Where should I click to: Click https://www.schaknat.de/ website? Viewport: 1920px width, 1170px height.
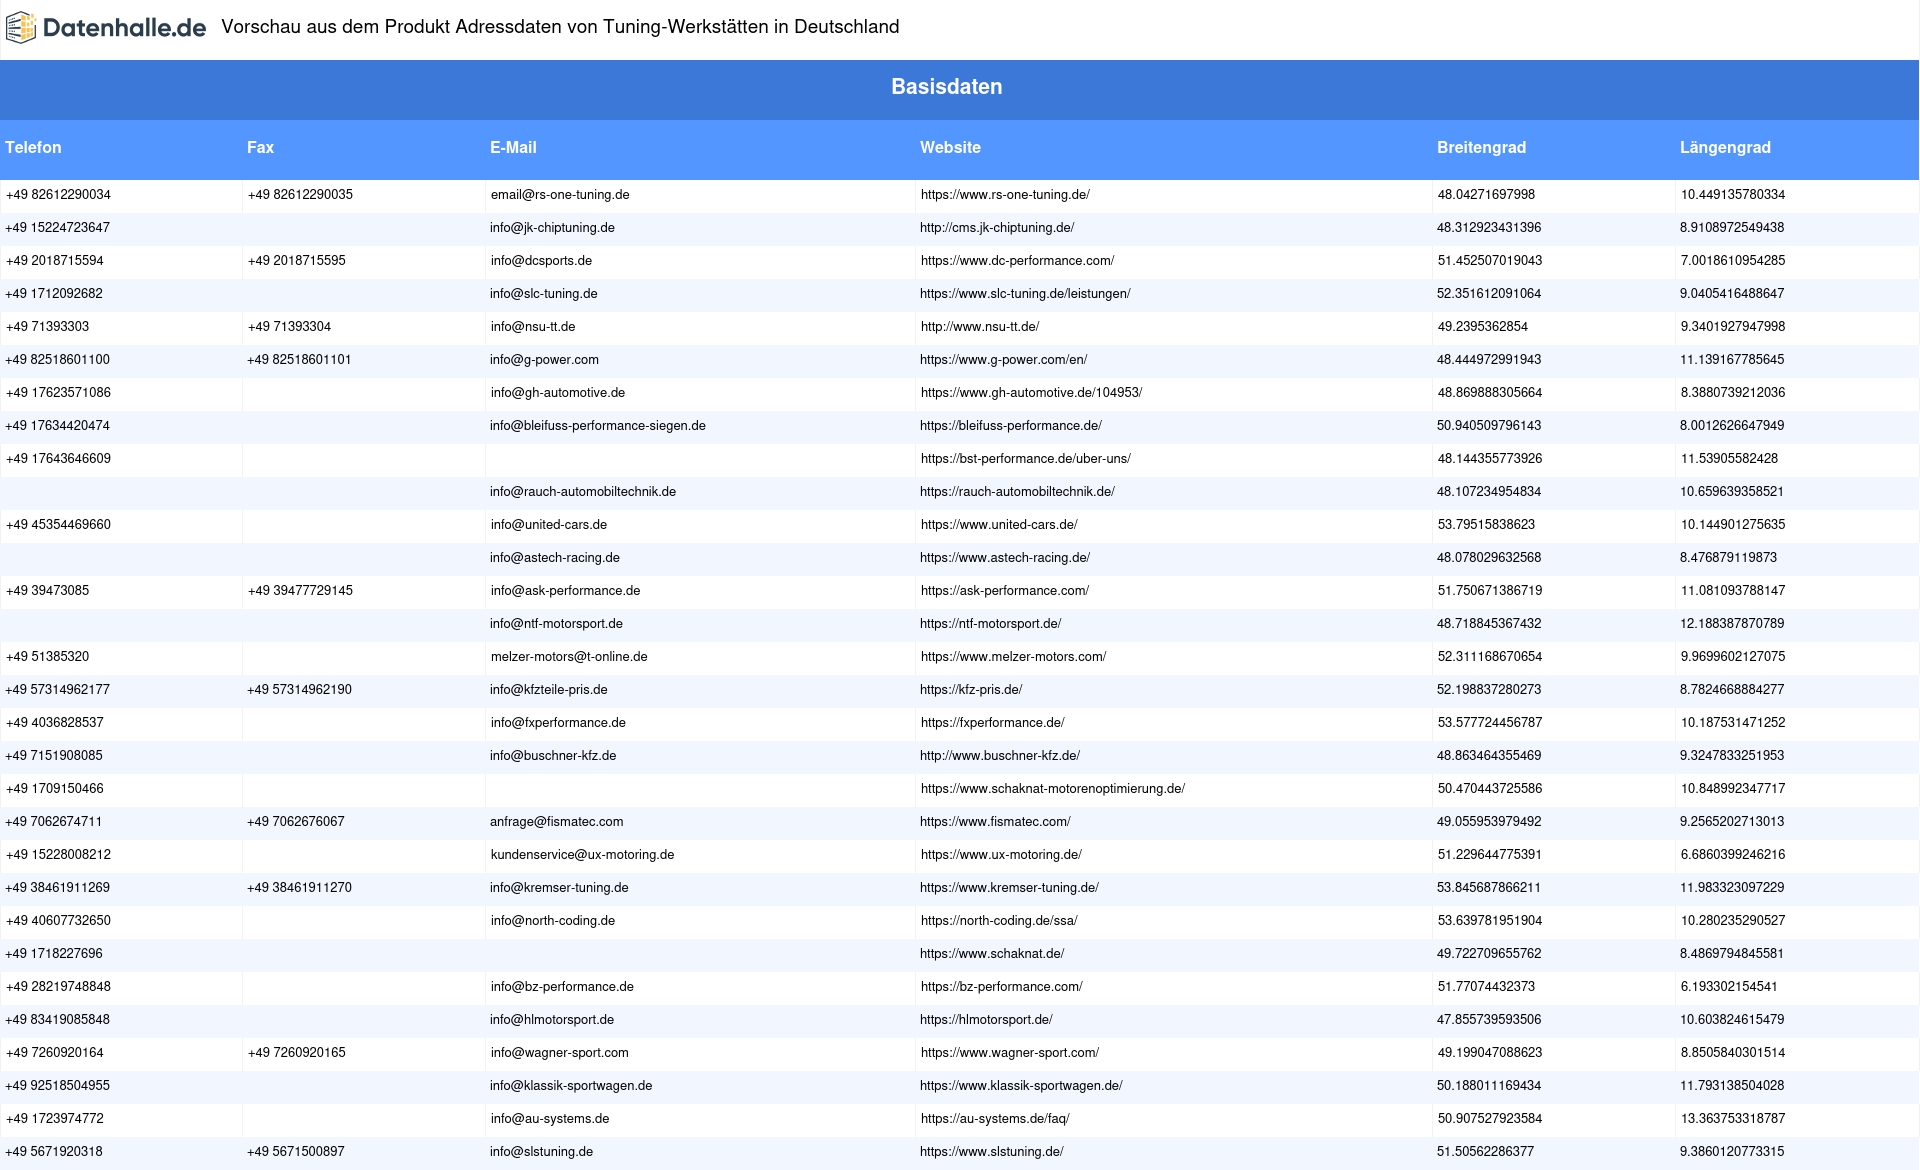[x=992, y=954]
